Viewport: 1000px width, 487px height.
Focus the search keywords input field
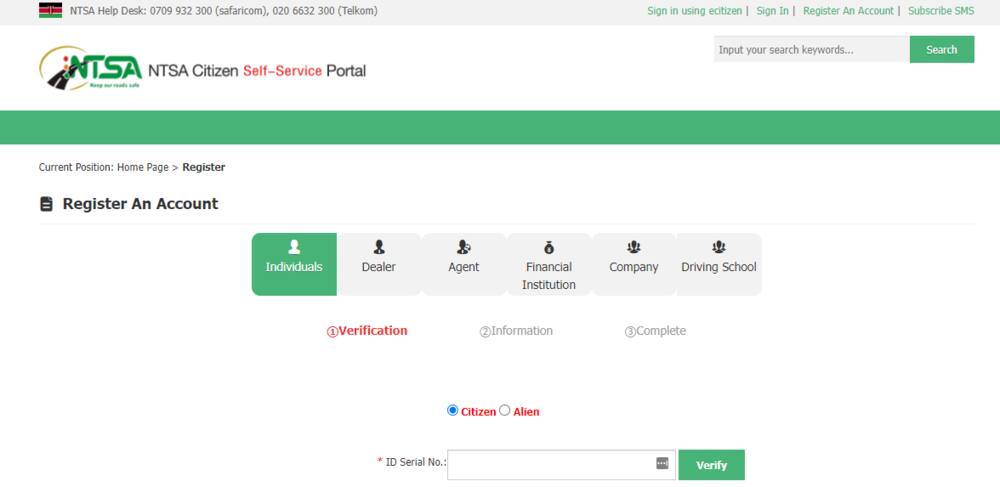tap(812, 49)
